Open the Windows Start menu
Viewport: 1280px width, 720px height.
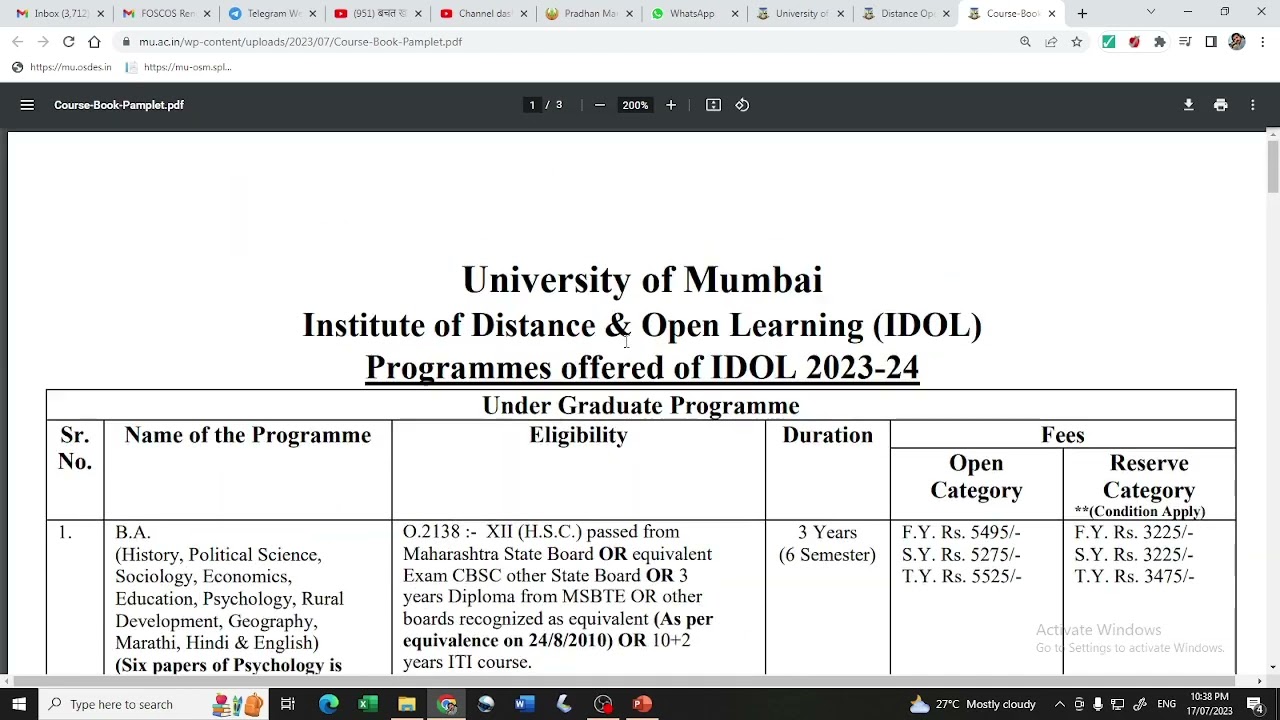pyautogui.click(x=19, y=704)
